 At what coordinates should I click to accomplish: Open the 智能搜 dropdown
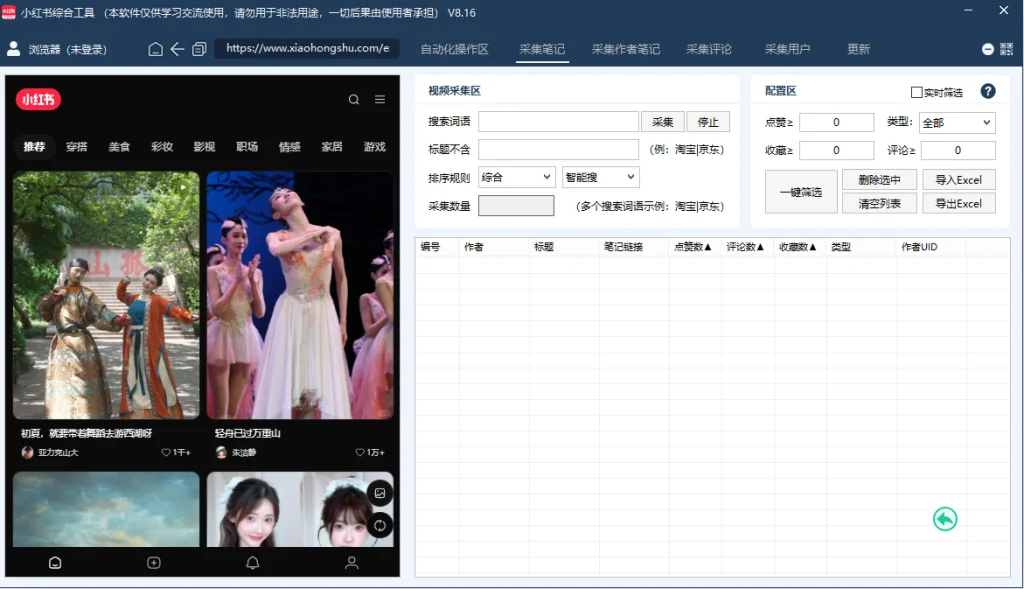(x=600, y=177)
